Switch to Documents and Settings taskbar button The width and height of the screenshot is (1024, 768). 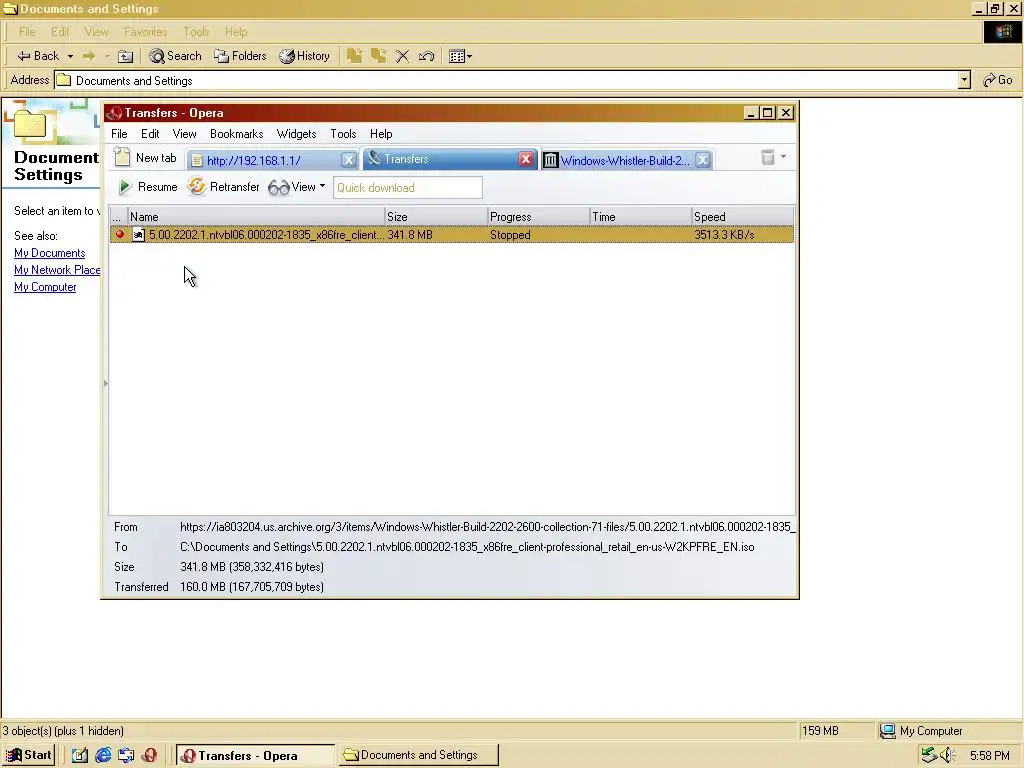pyautogui.click(x=419, y=756)
